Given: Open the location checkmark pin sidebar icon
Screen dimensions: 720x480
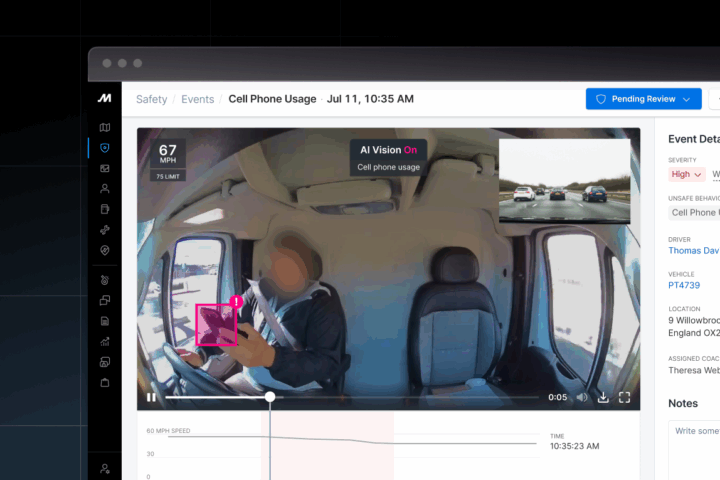Looking at the screenshot, I should (x=105, y=250).
